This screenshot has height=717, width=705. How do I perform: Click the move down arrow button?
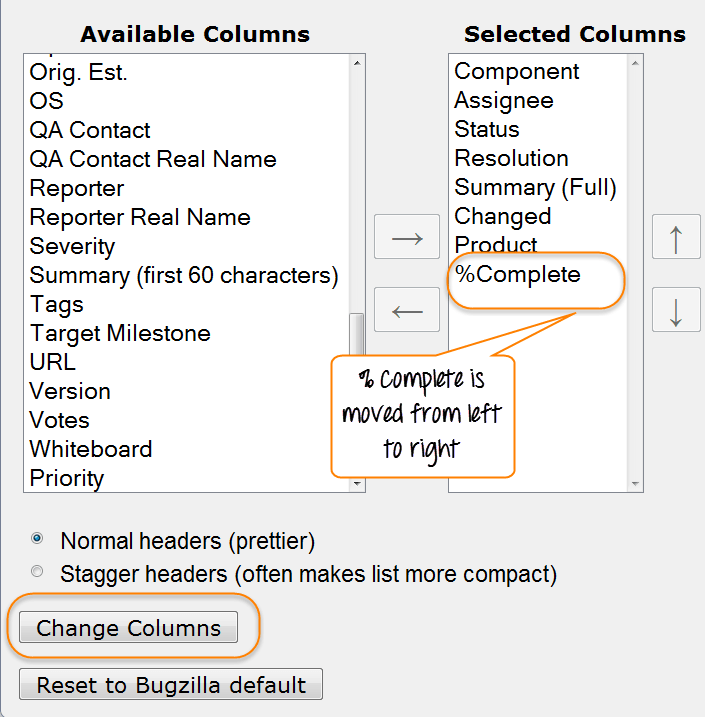click(676, 310)
